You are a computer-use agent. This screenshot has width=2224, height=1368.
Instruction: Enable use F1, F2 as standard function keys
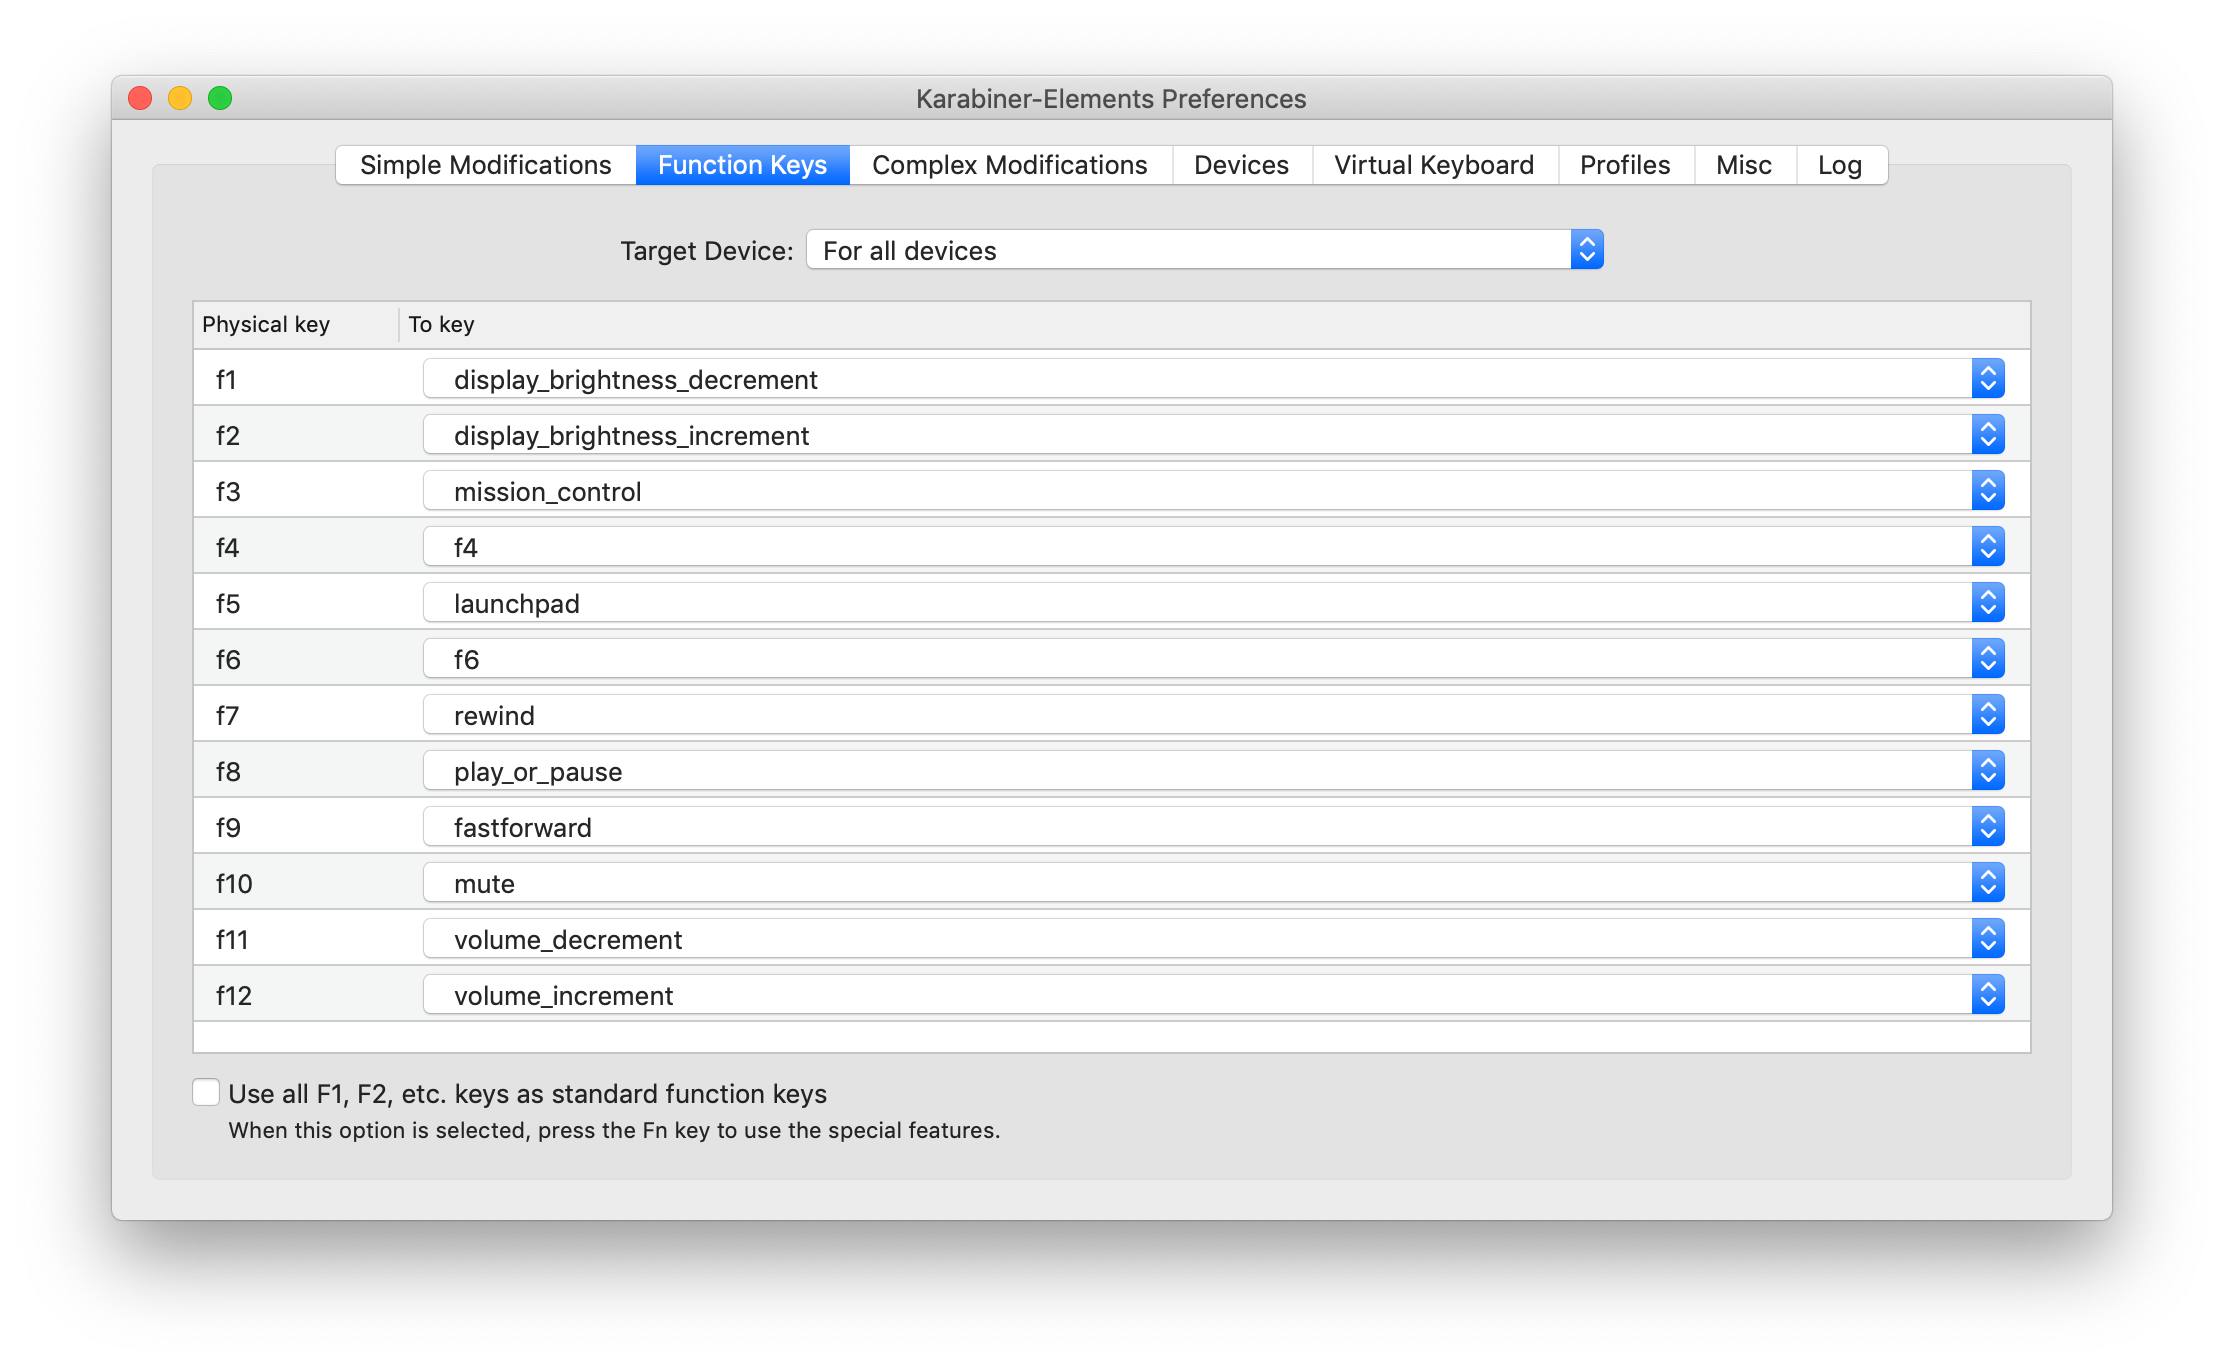206,1093
